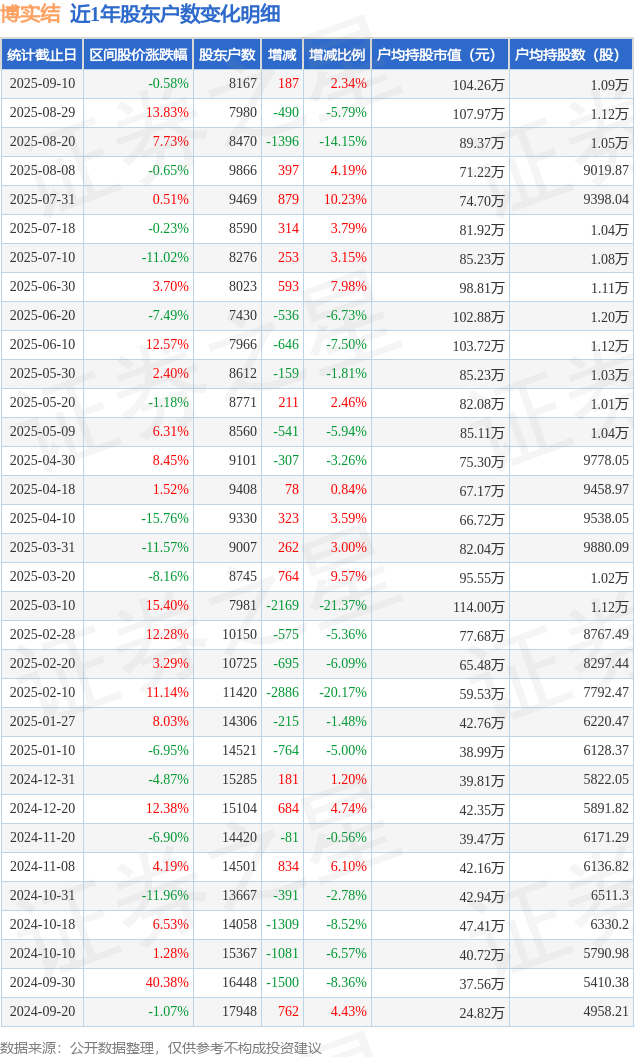The image size is (634, 1057).
Task: Select the 区间股价涨跌幅 column header
Action: pyautogui.click(x=137, y=55)
